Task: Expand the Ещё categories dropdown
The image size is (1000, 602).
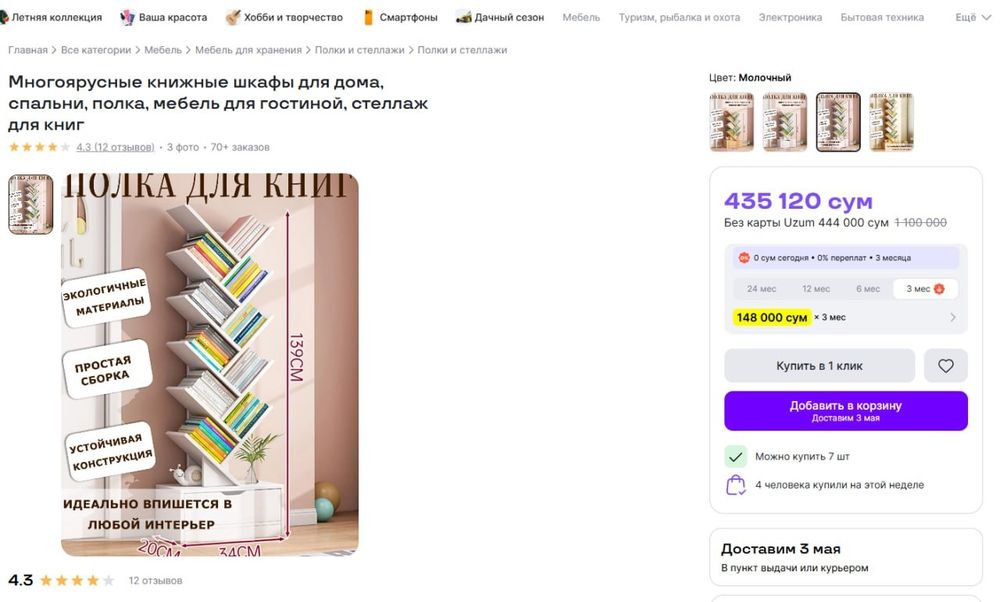Action: point(971,17)
